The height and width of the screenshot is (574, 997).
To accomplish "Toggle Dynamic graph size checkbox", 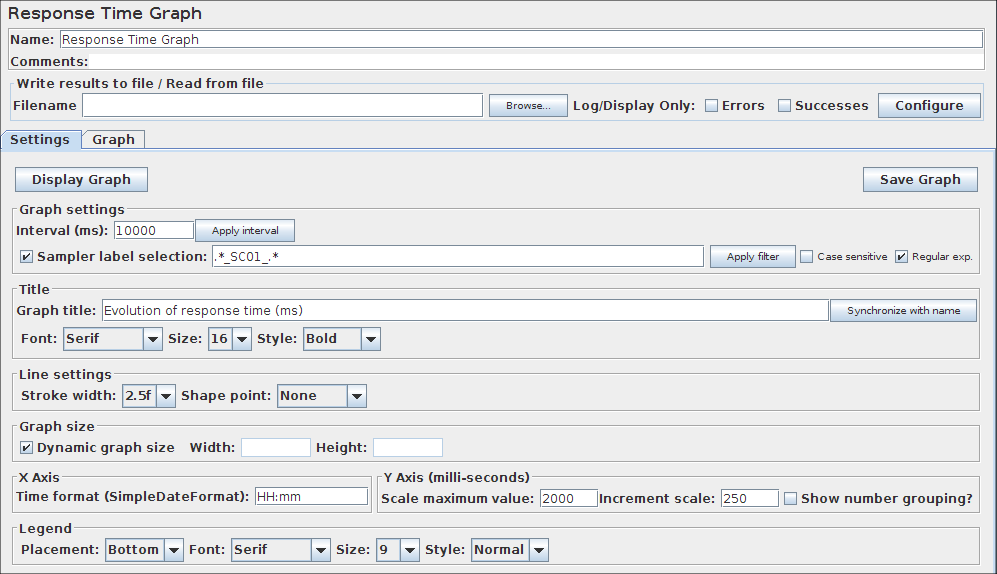I will pos(27,448).
